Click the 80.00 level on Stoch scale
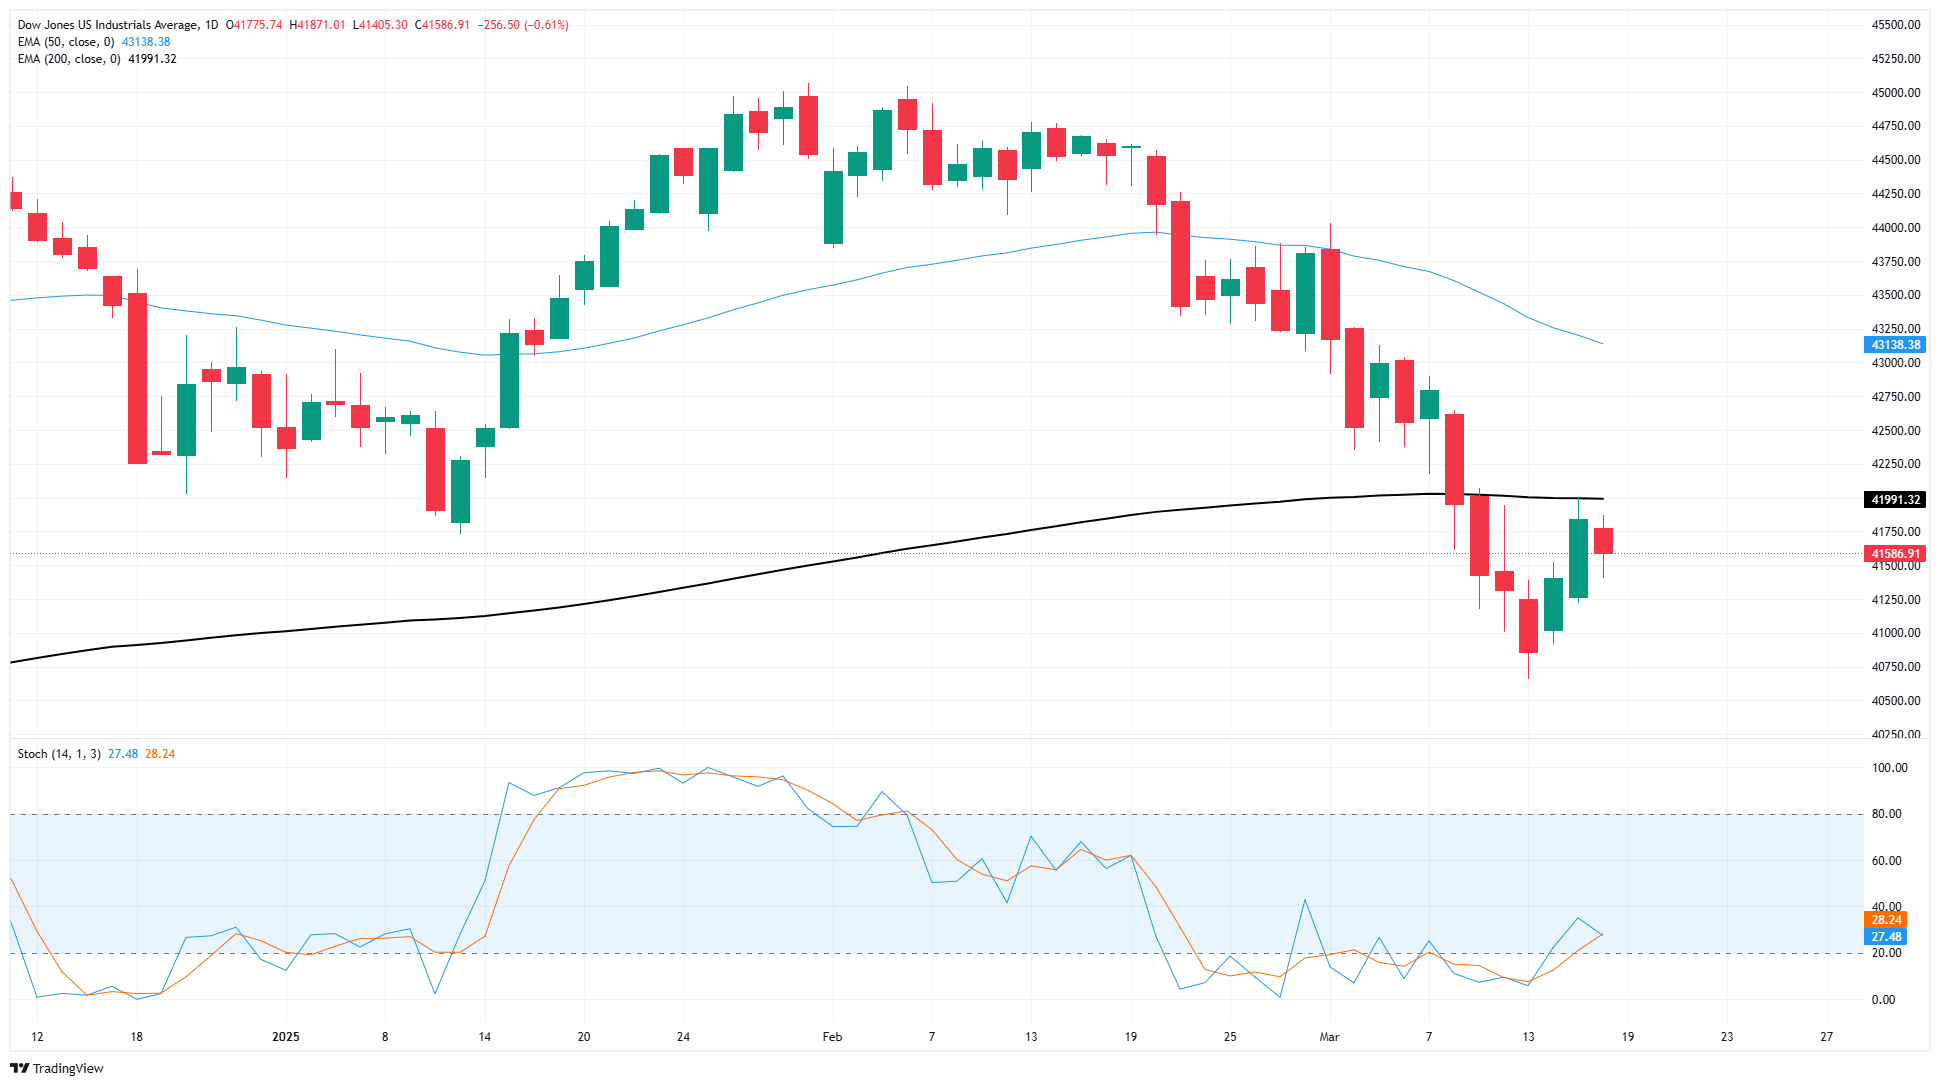The width and height of the screenshot is (1940, 1086). (1886, 814)
